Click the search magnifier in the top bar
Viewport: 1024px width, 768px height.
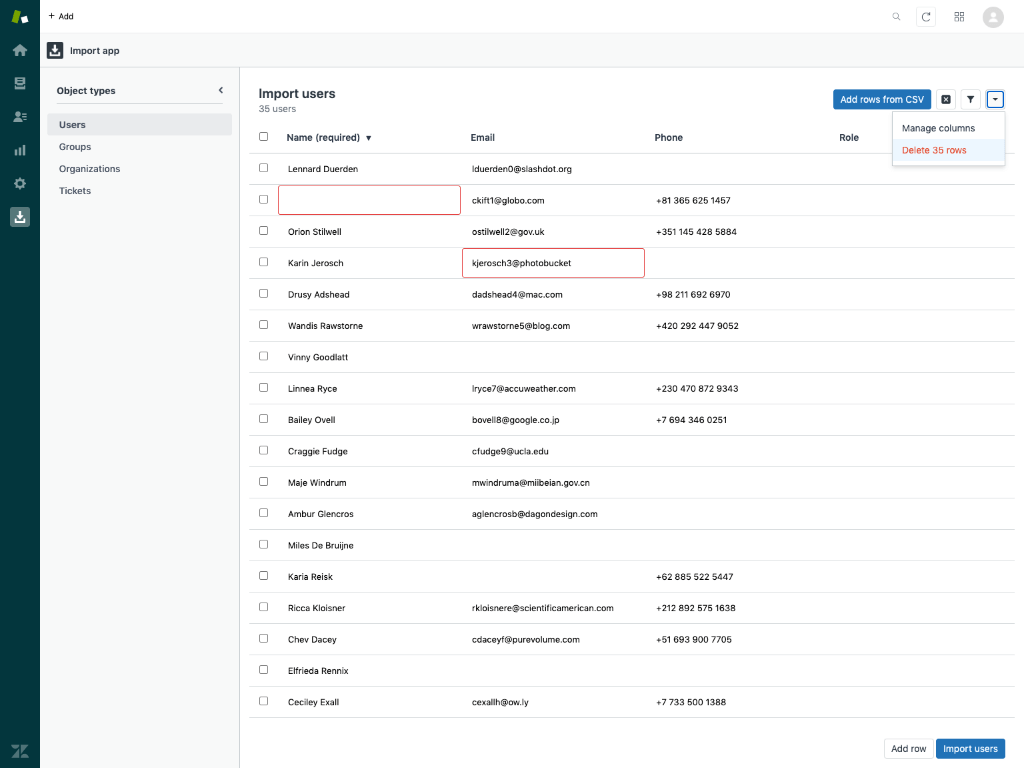coord(896,16)
